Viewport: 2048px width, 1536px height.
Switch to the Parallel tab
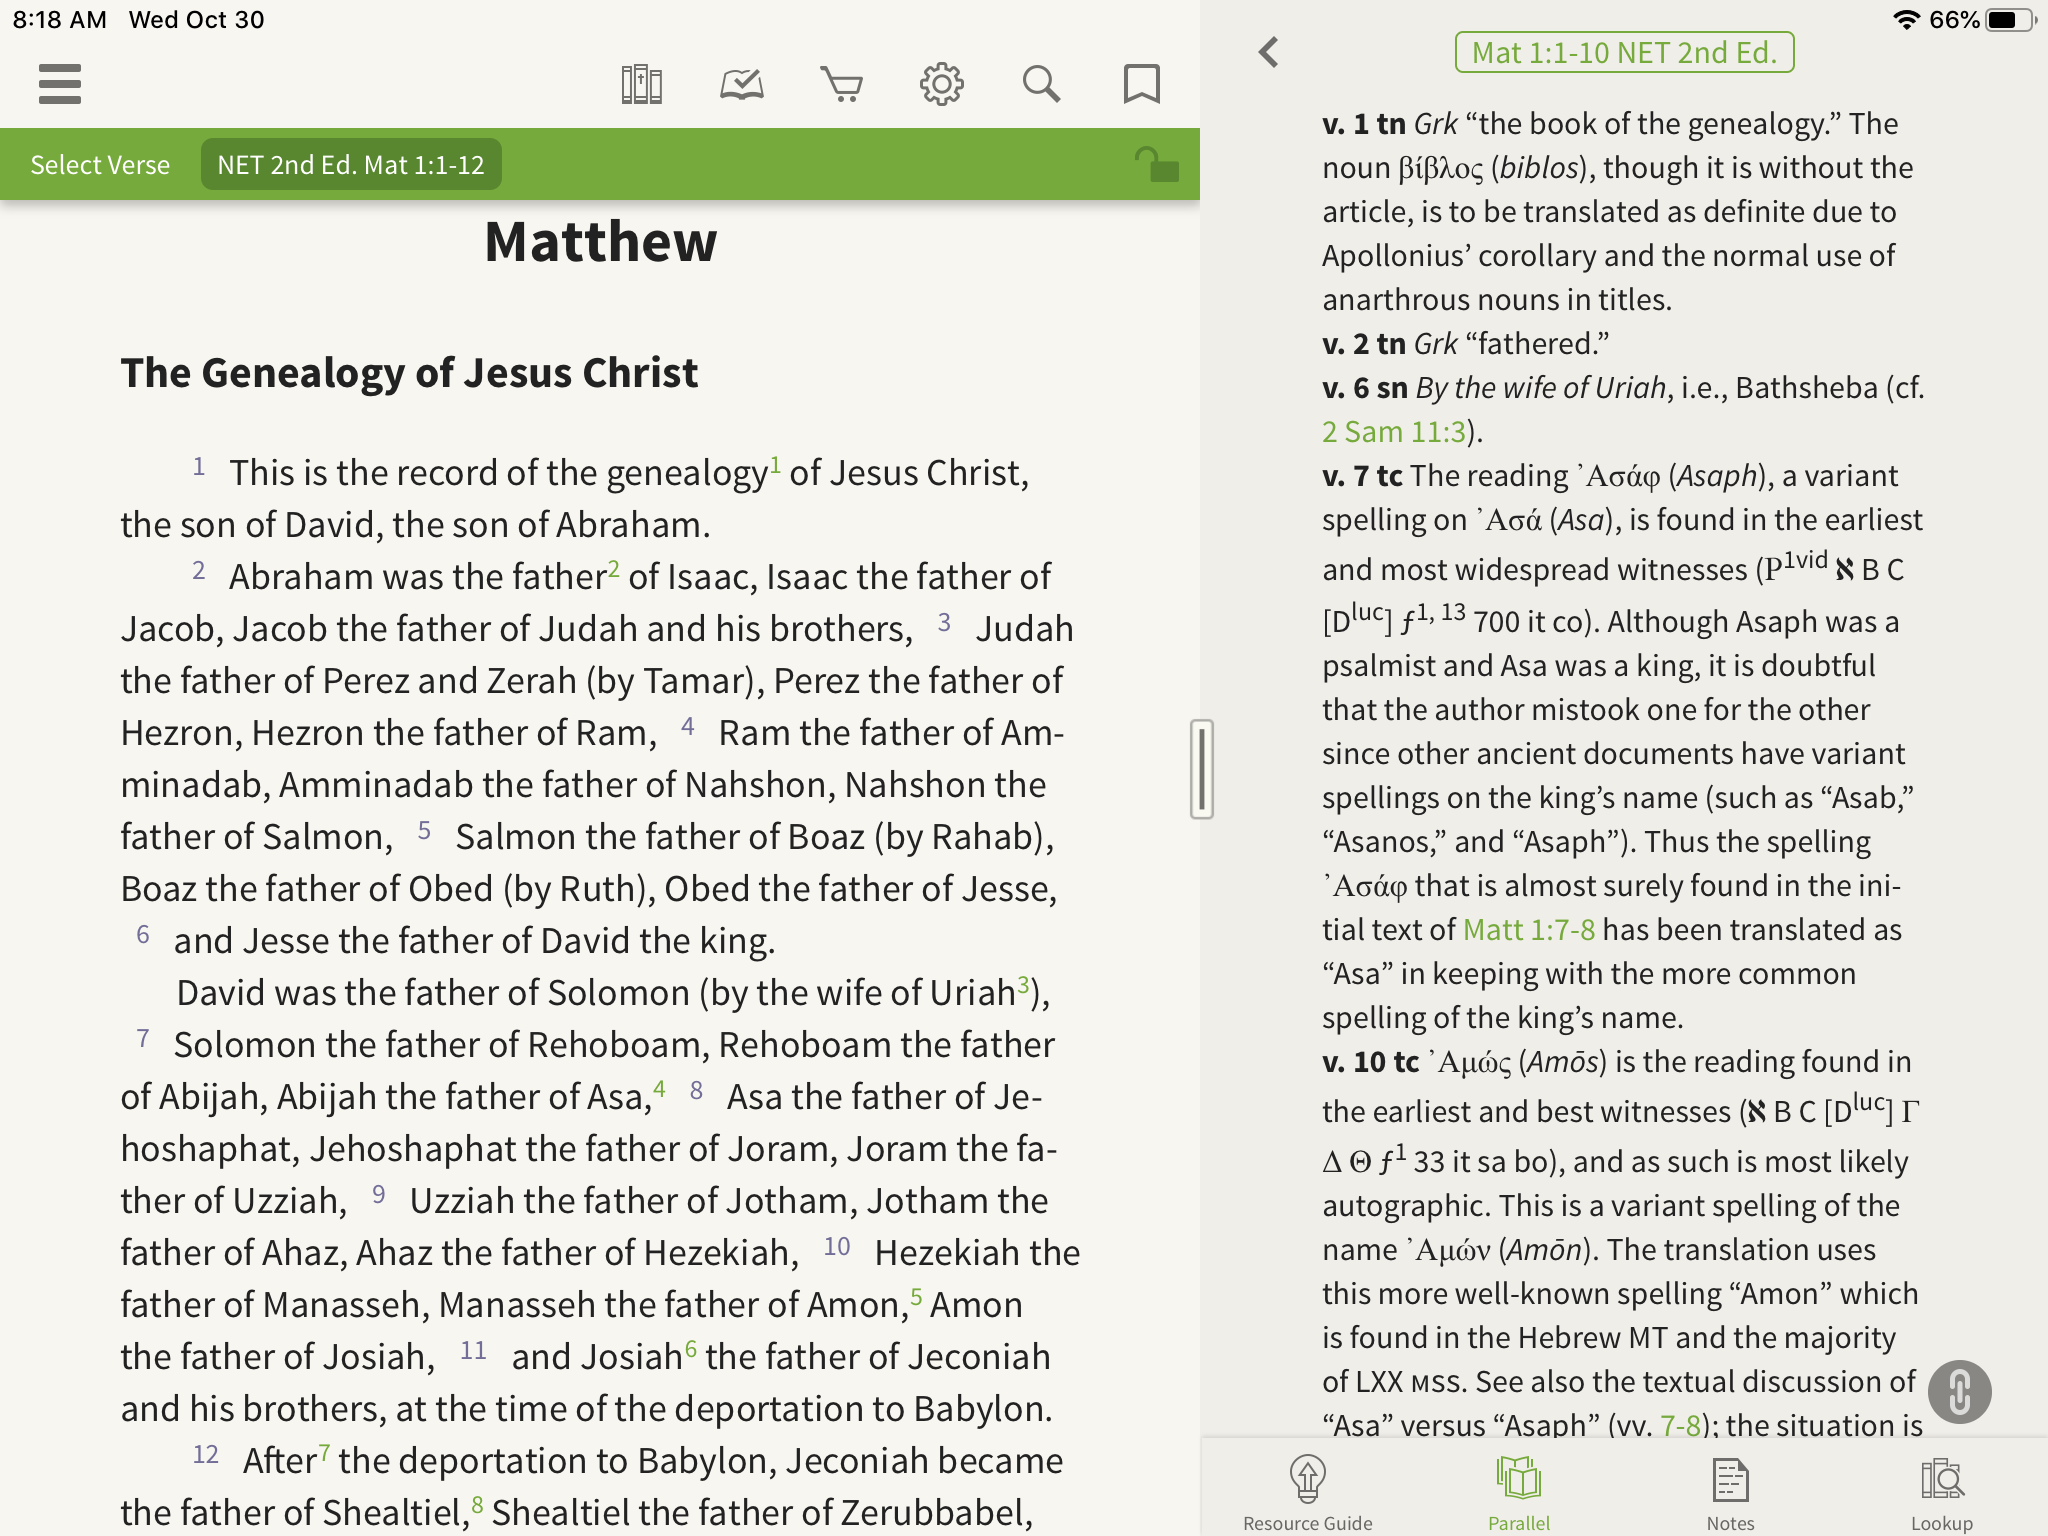1518,1493
